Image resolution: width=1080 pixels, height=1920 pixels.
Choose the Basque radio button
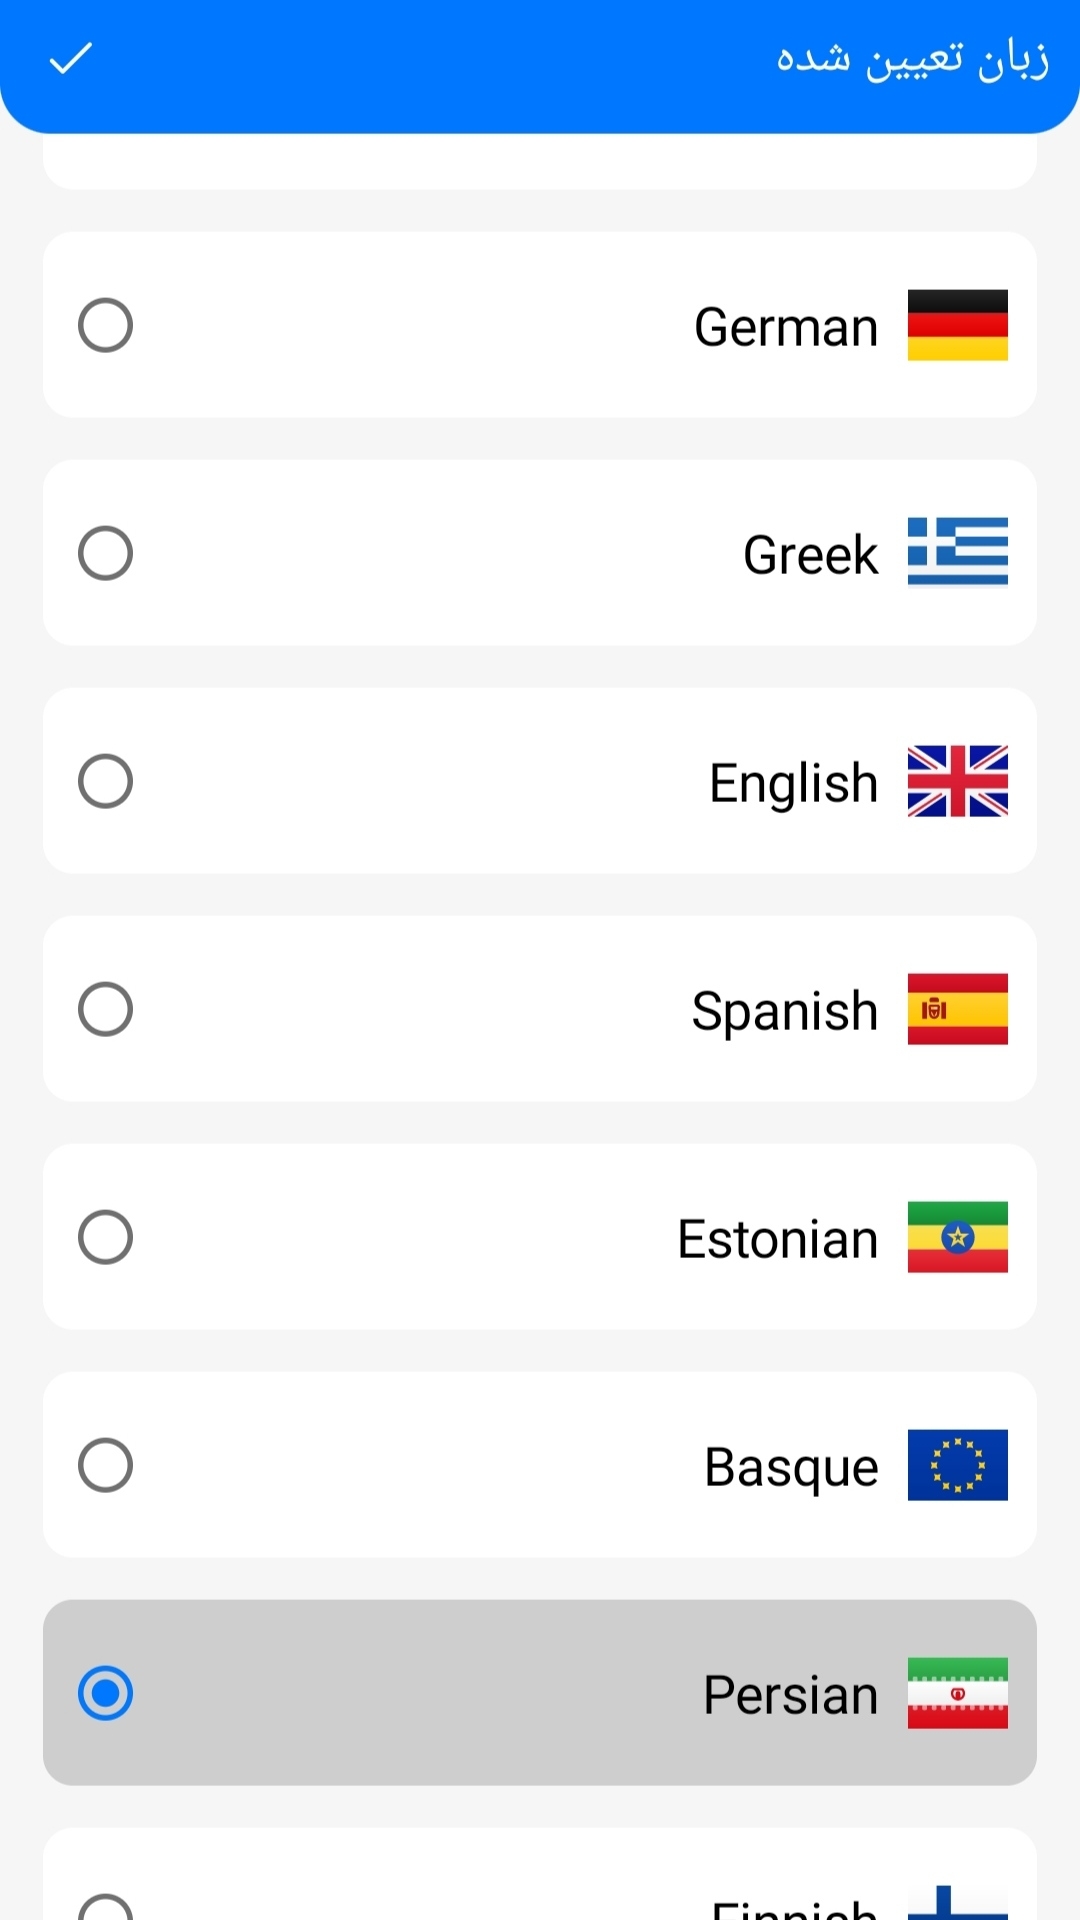click(105, 1465)
